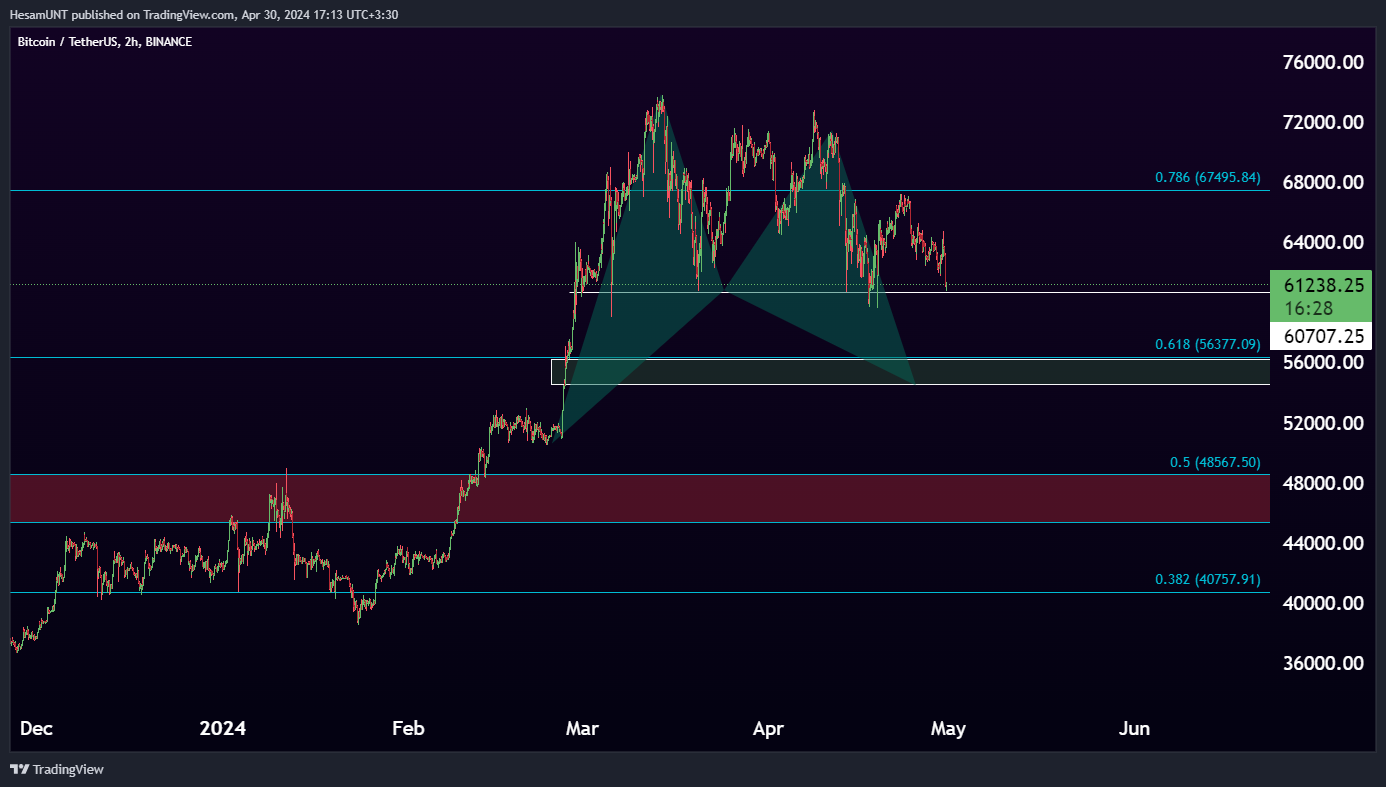Image resolution: width=1386 pixels, height=787 pixels.
Task: Click the 0.618 (56377.09) Fibonacci label
Action: click(1208, 344)
